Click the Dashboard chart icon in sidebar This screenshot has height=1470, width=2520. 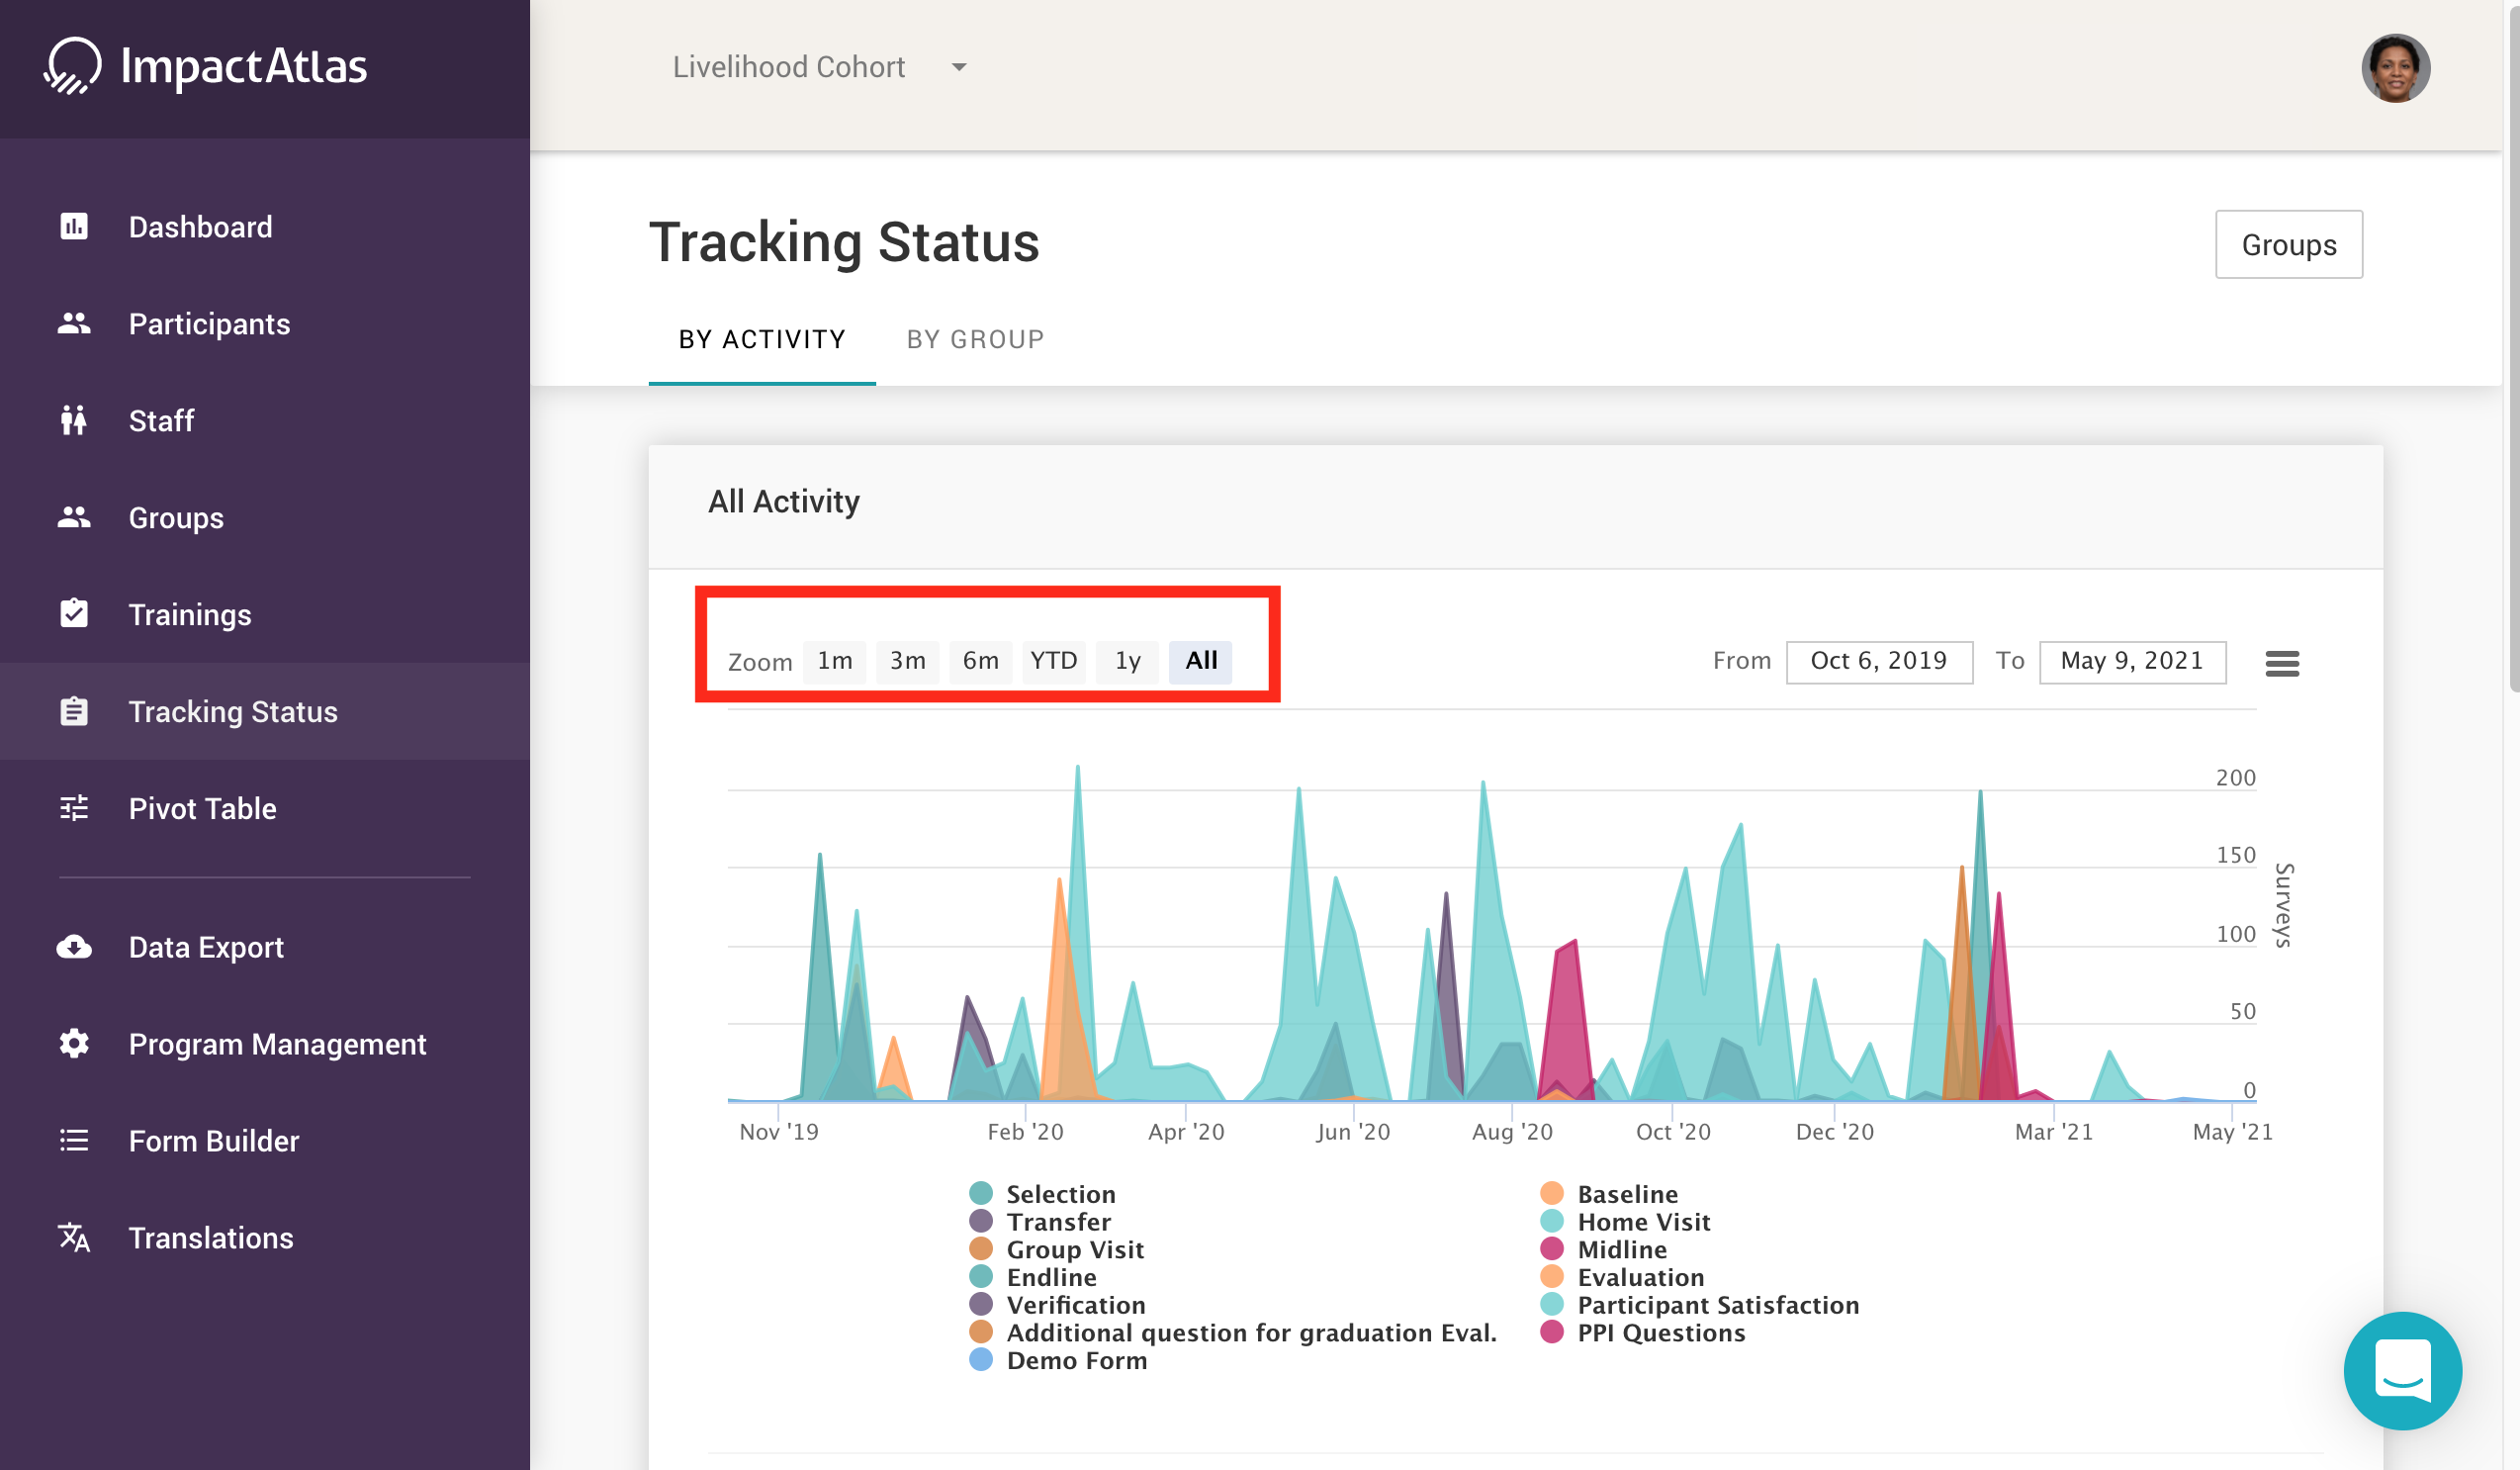click(74, 227)
